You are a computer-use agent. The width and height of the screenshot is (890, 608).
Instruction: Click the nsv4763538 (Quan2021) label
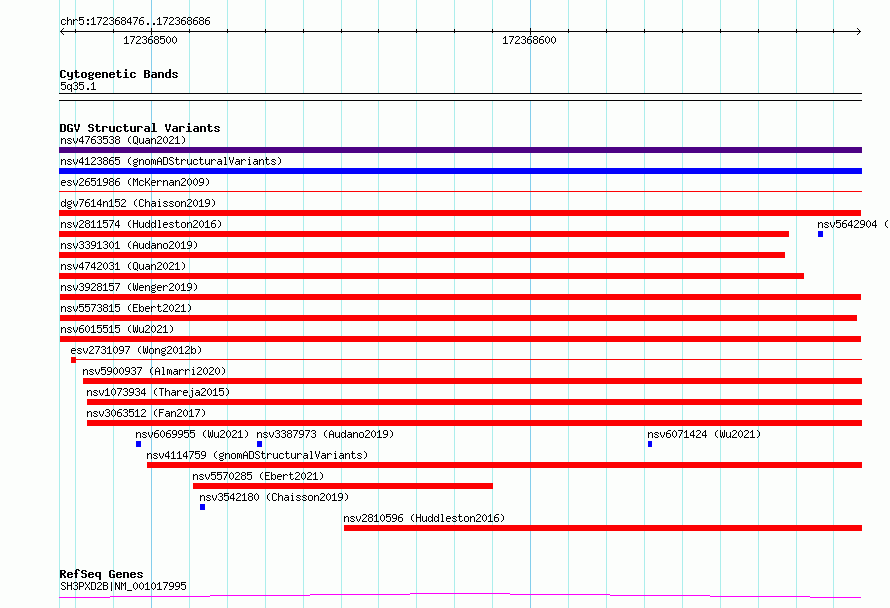(x=123, y=140)
